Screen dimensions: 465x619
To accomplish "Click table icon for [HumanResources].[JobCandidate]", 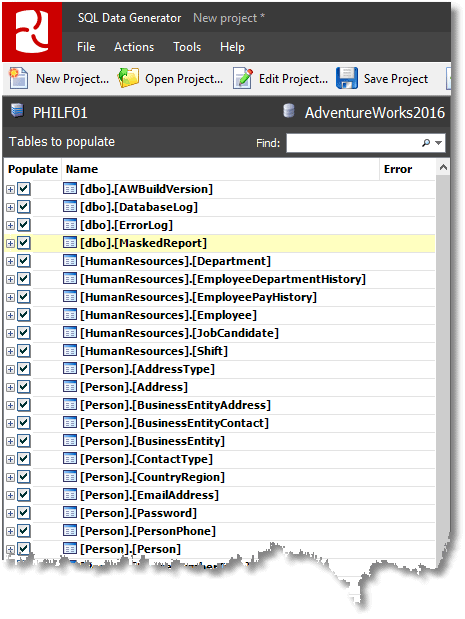I will coord(70,333).
